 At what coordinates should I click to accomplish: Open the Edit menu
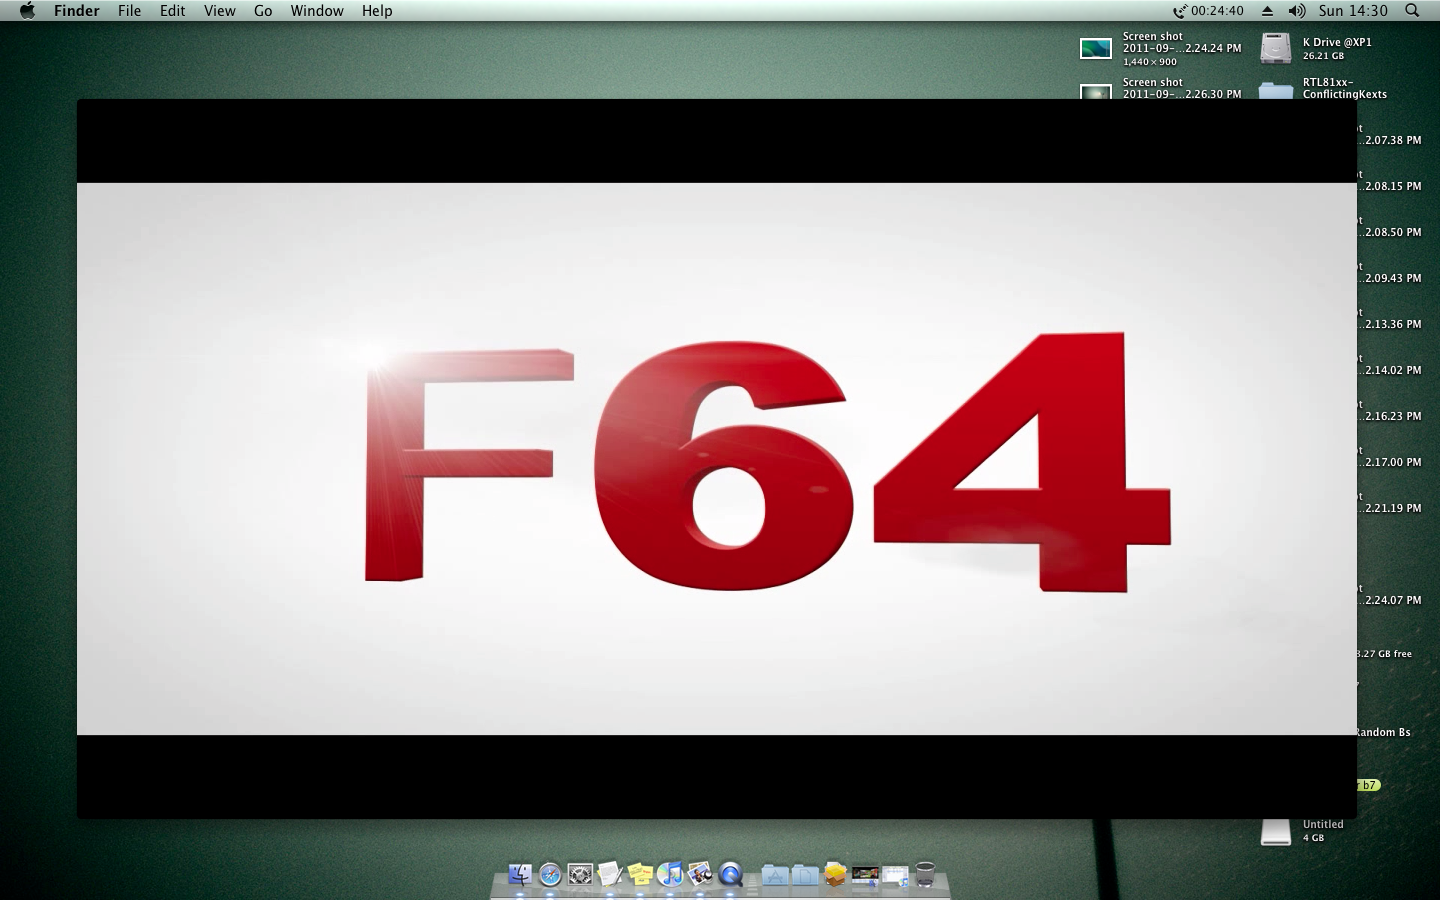pyautogui.click(x=172, y=11)
